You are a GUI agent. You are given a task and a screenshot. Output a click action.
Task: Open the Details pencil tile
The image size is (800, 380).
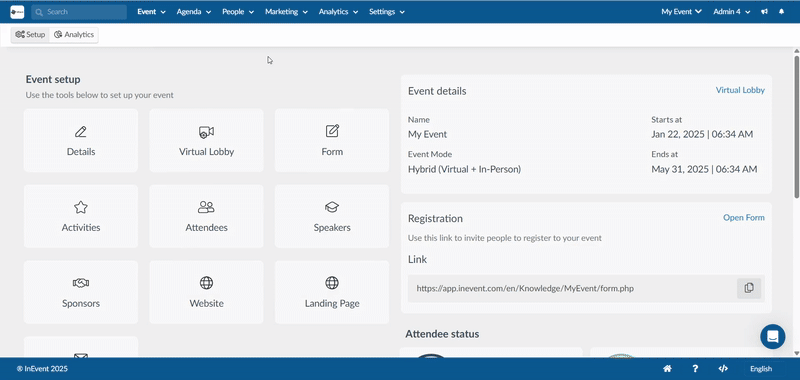coord(81,140)
